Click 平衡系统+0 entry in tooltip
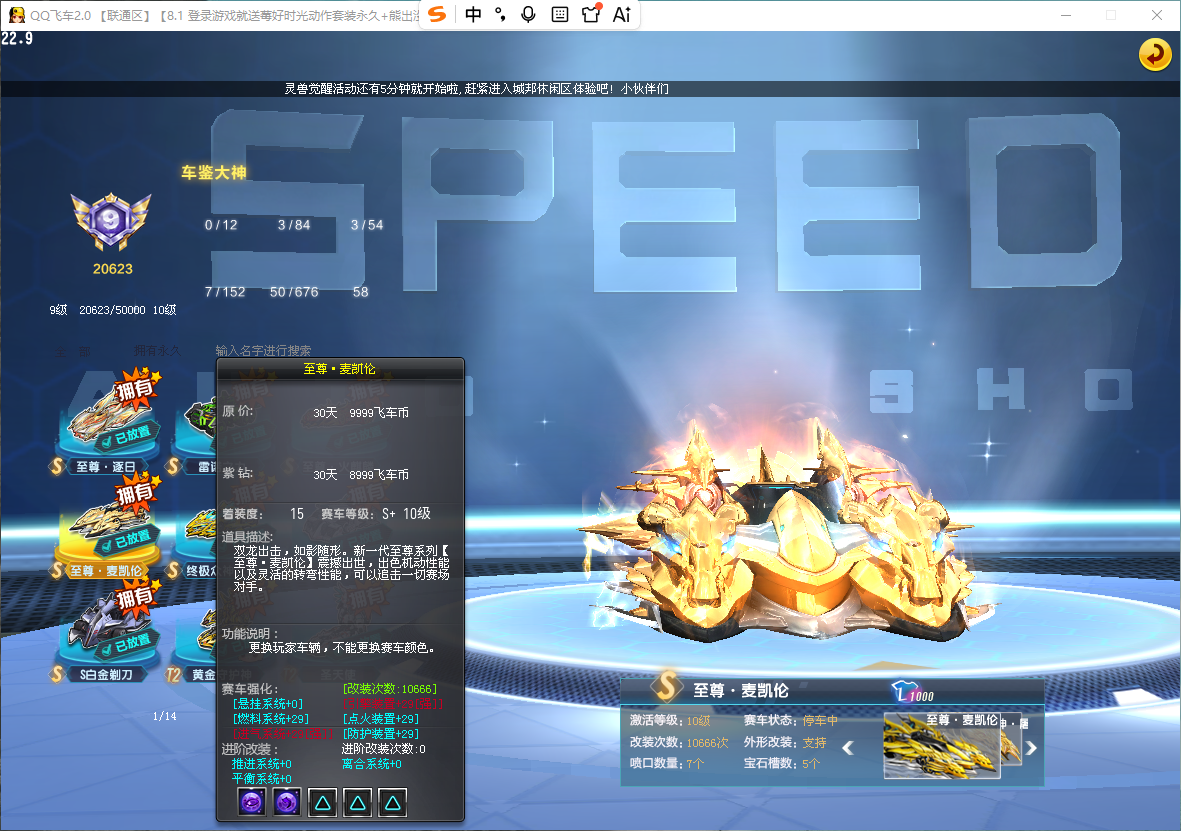Viewport: 1181px width, 831px height. 261,778
